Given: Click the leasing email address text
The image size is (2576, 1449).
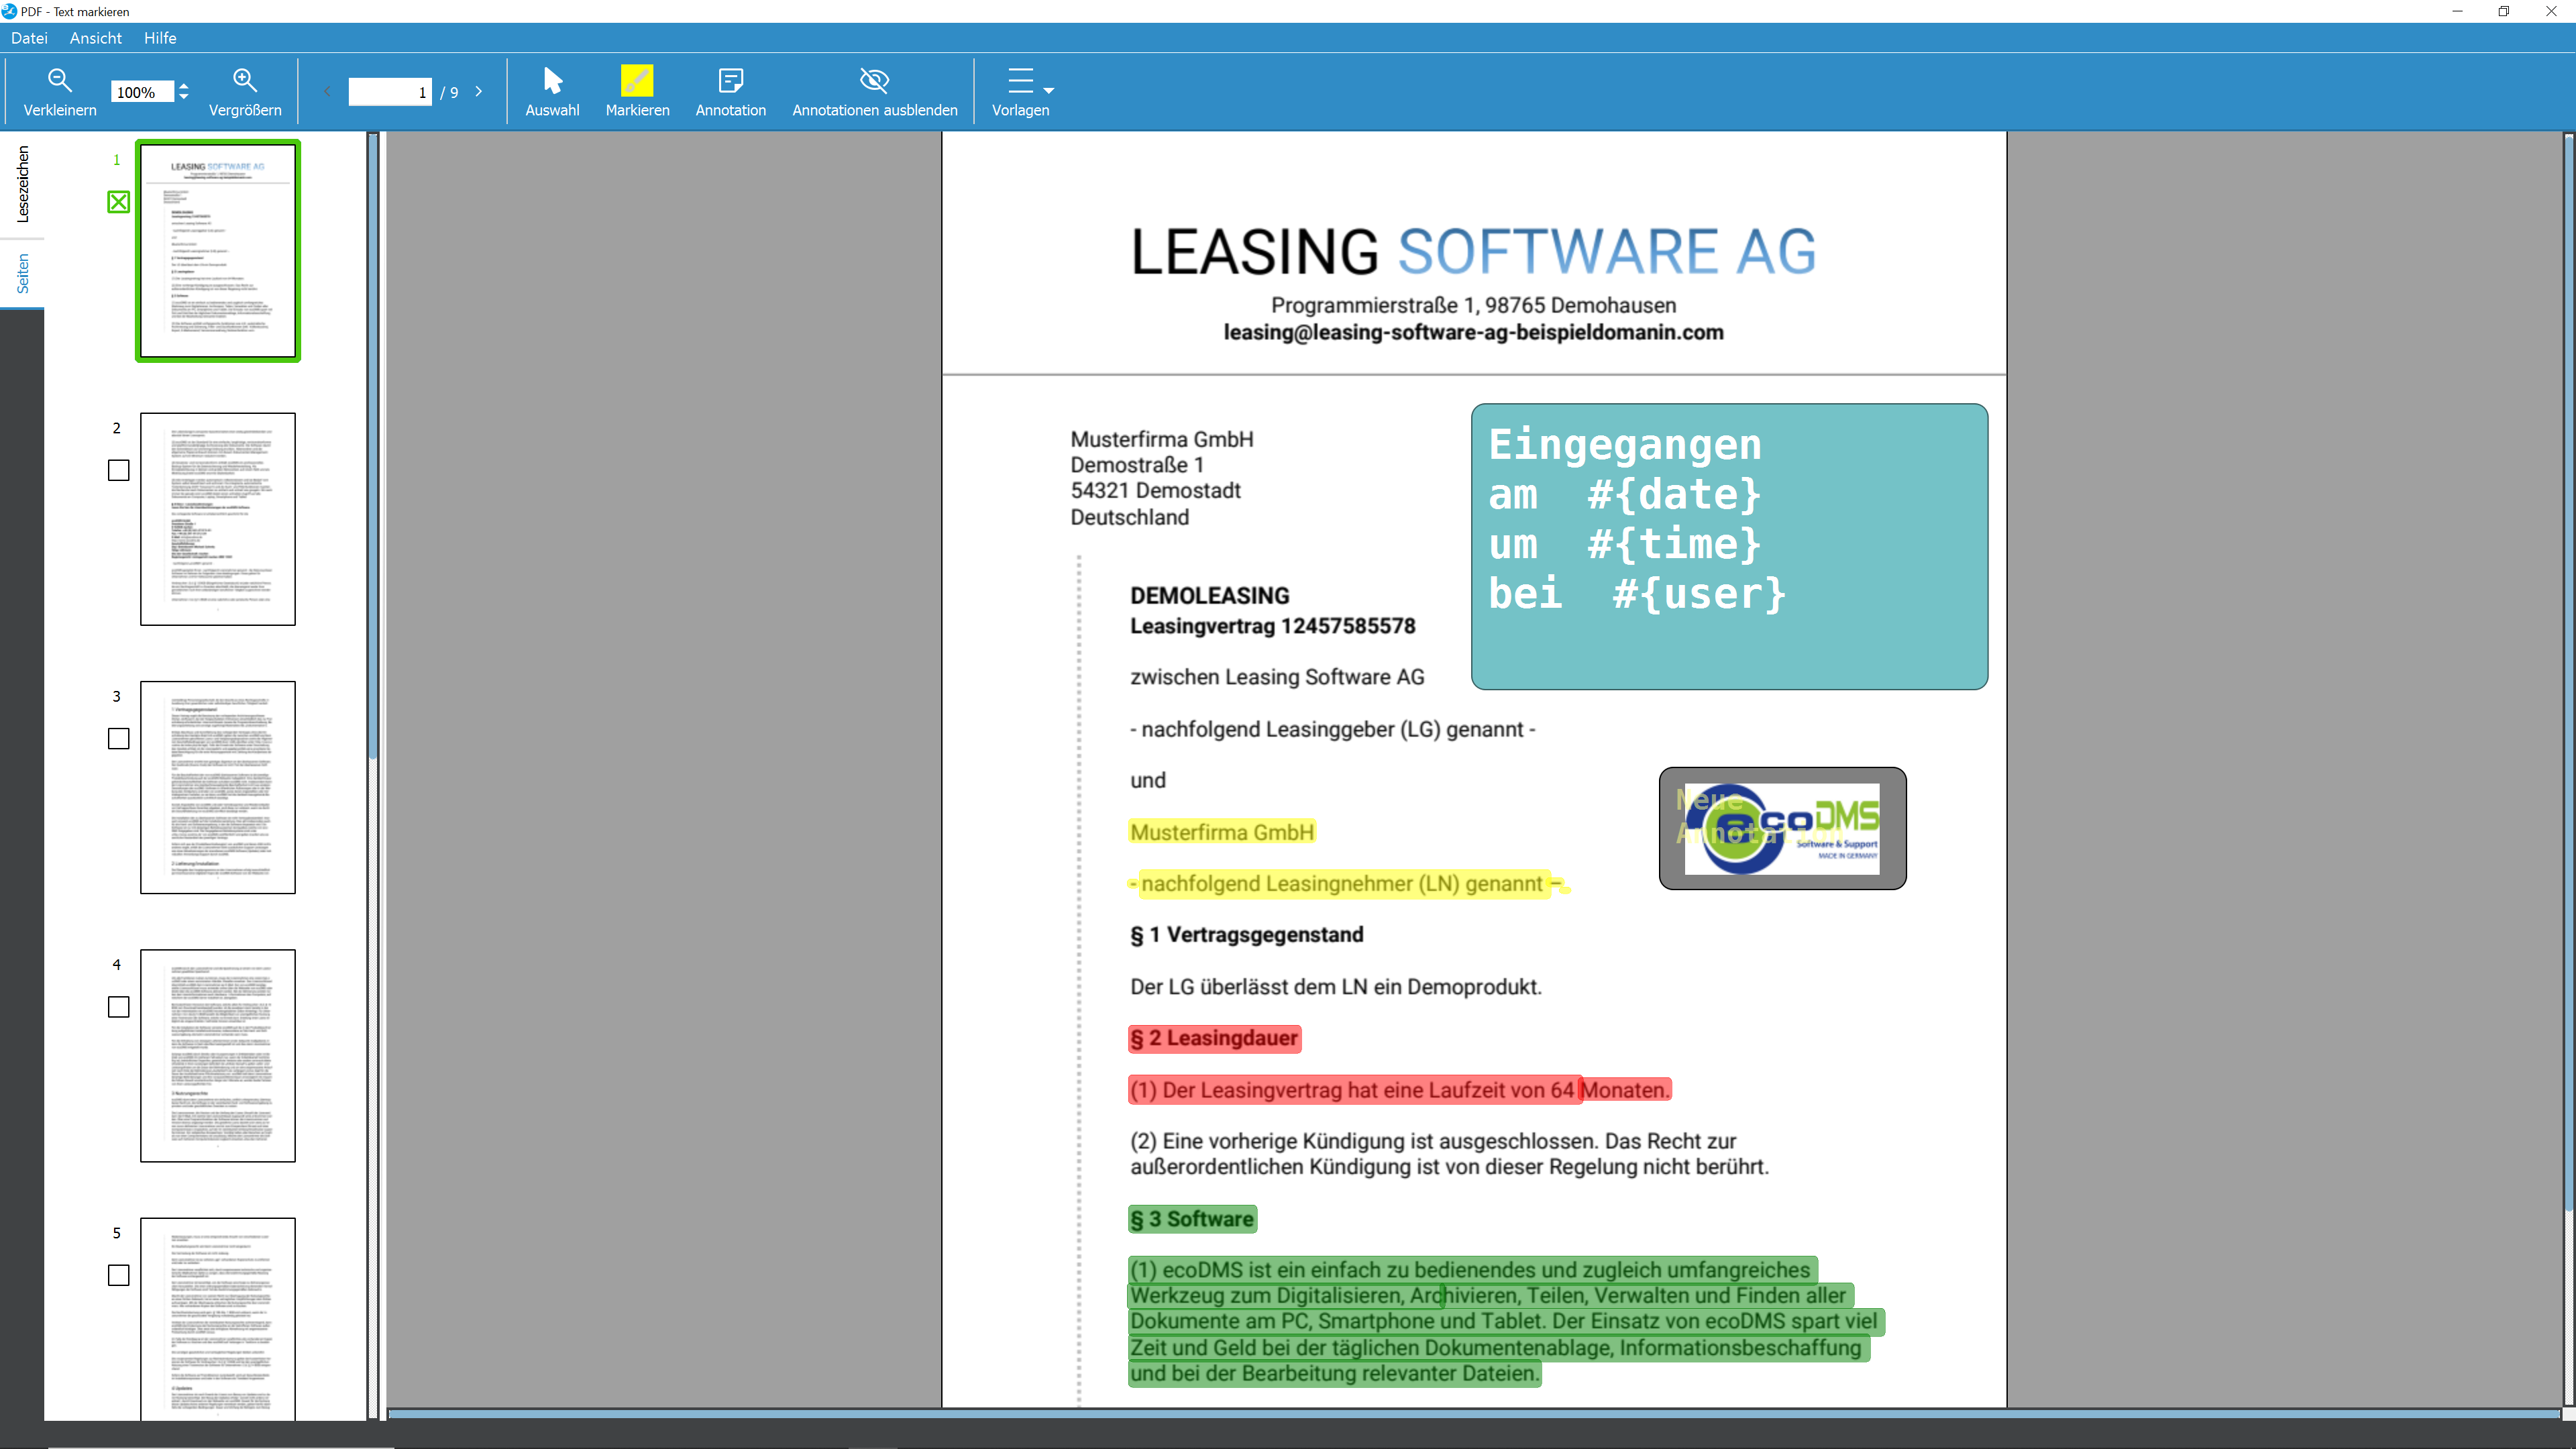Looking at the screenshot, I should (x=1473, y=332).
